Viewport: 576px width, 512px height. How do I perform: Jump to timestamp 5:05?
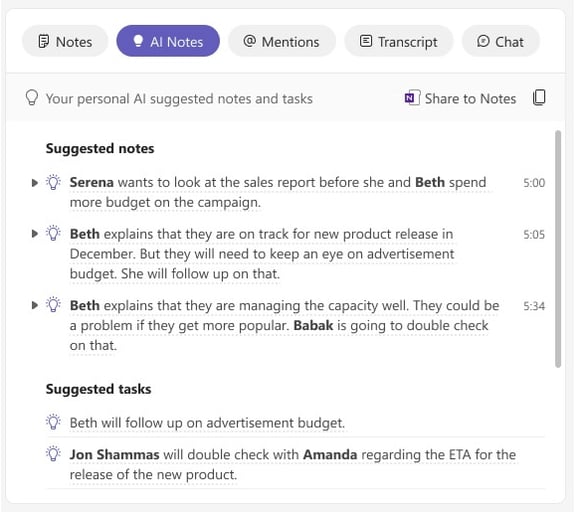tap(534, 234)
